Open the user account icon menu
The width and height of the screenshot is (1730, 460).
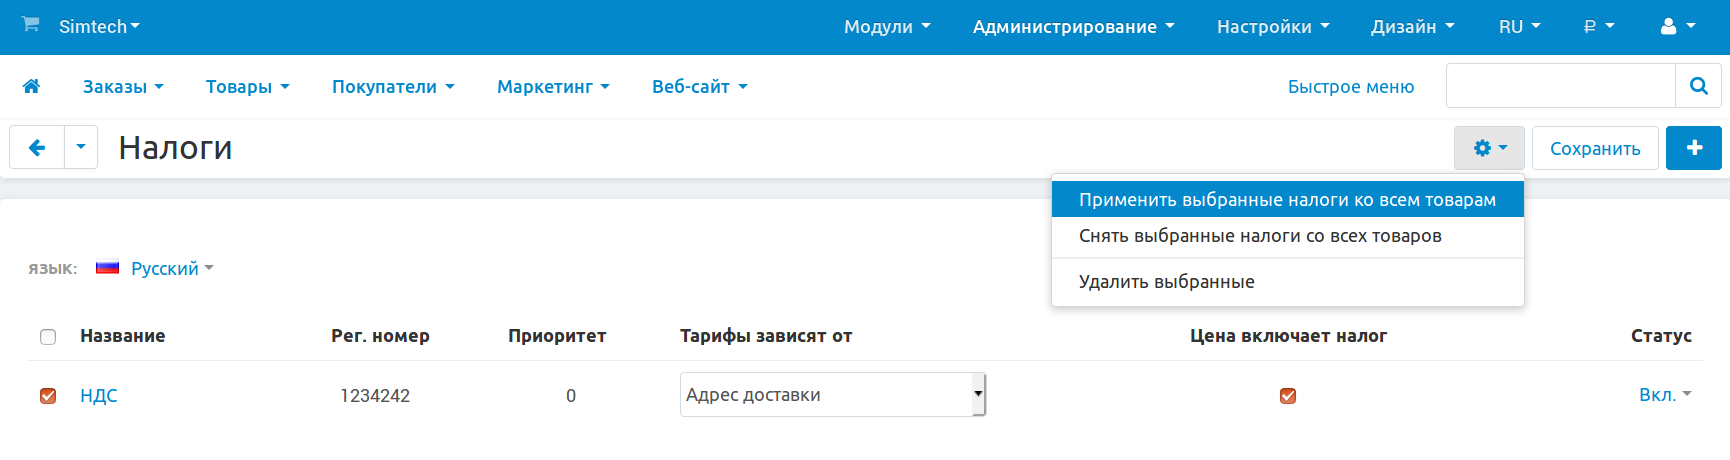point(1677,27)
